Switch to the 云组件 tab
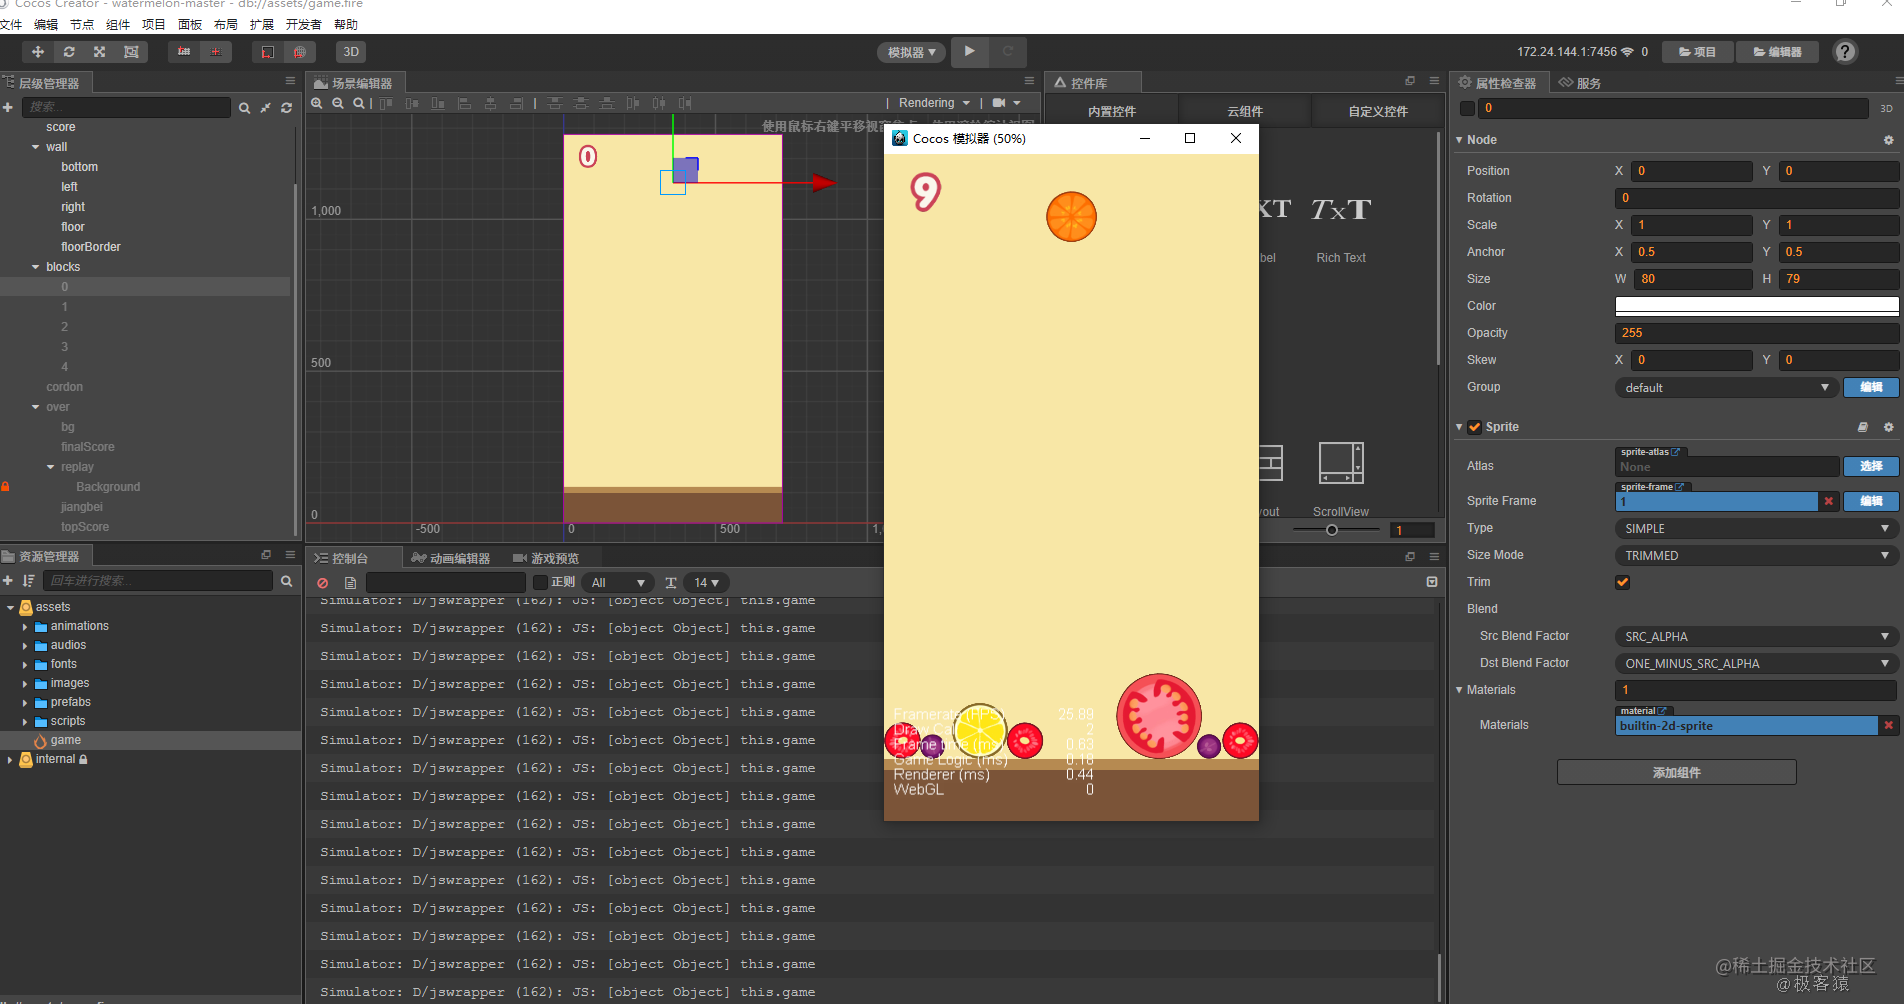The height and width of the screenshot is (1004, 1904). coord(1245,111)
